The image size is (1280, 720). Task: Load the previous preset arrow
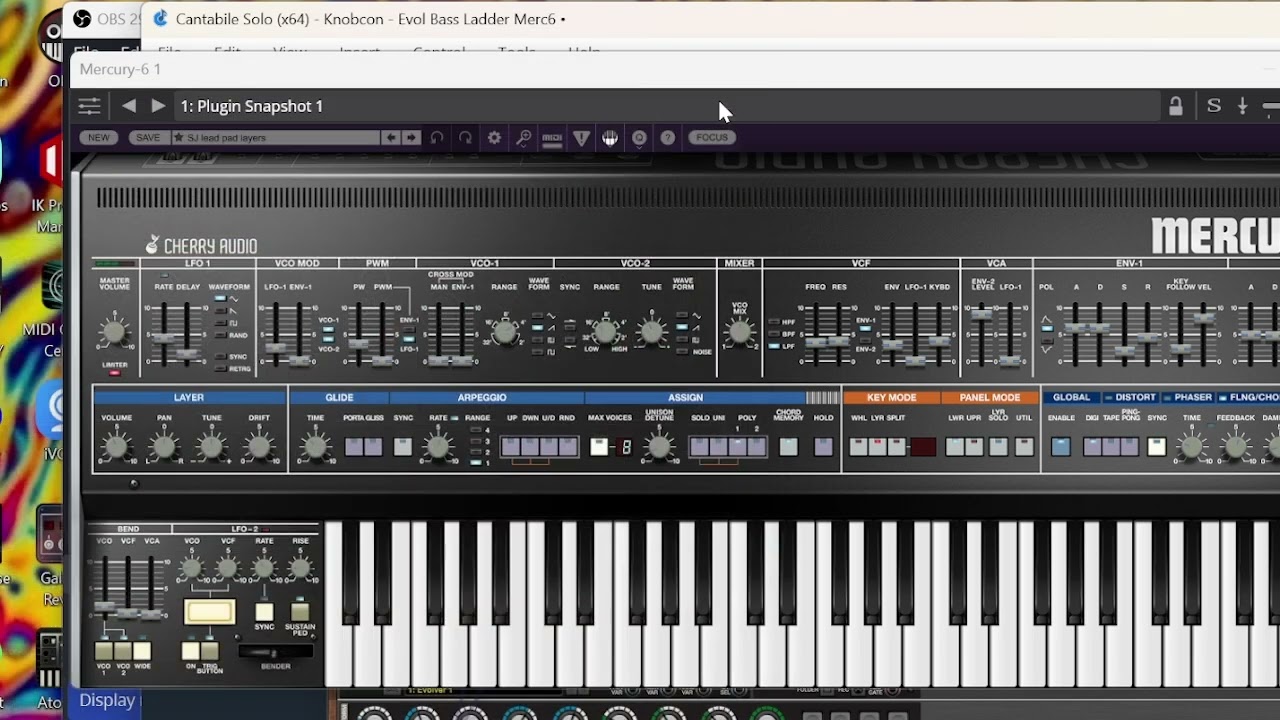(x=391, y=138)
